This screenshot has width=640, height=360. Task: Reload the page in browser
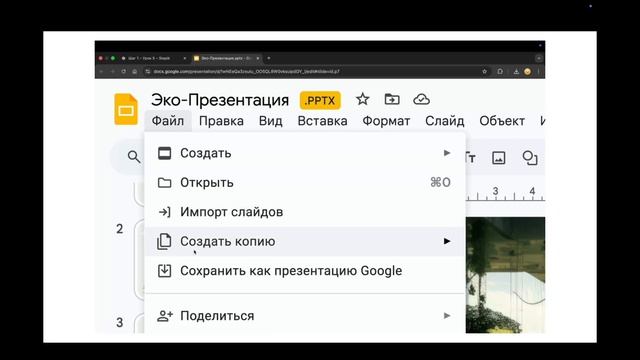tap(123, 71)
